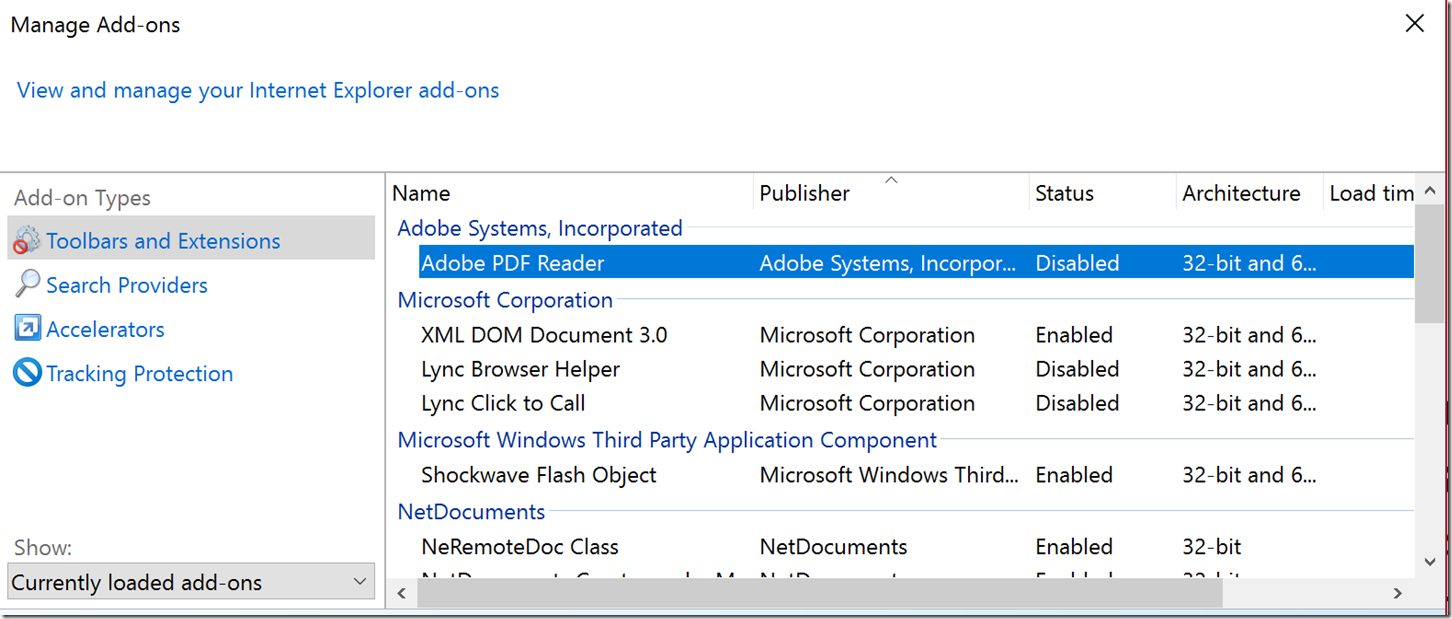This screenshot has height=619, width=1452.
Task: Click the NetDocuments publisher cell of NeRemoteDoc Class
Action: [x=833, y=547]
